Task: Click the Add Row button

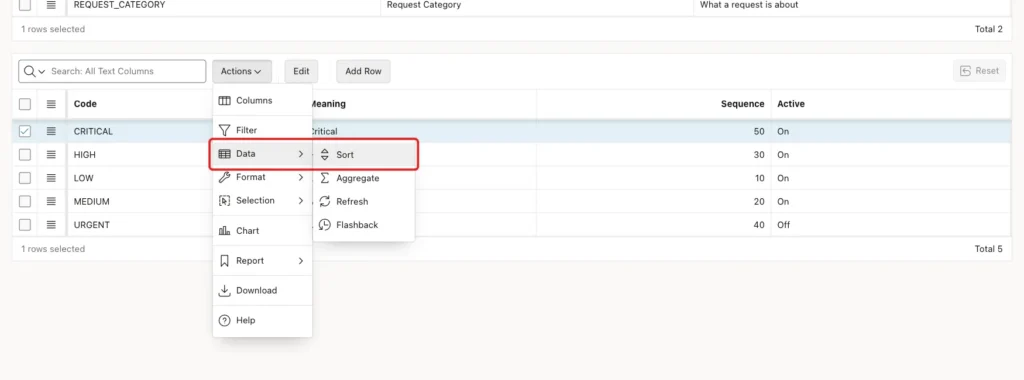Action: point(363,71)
